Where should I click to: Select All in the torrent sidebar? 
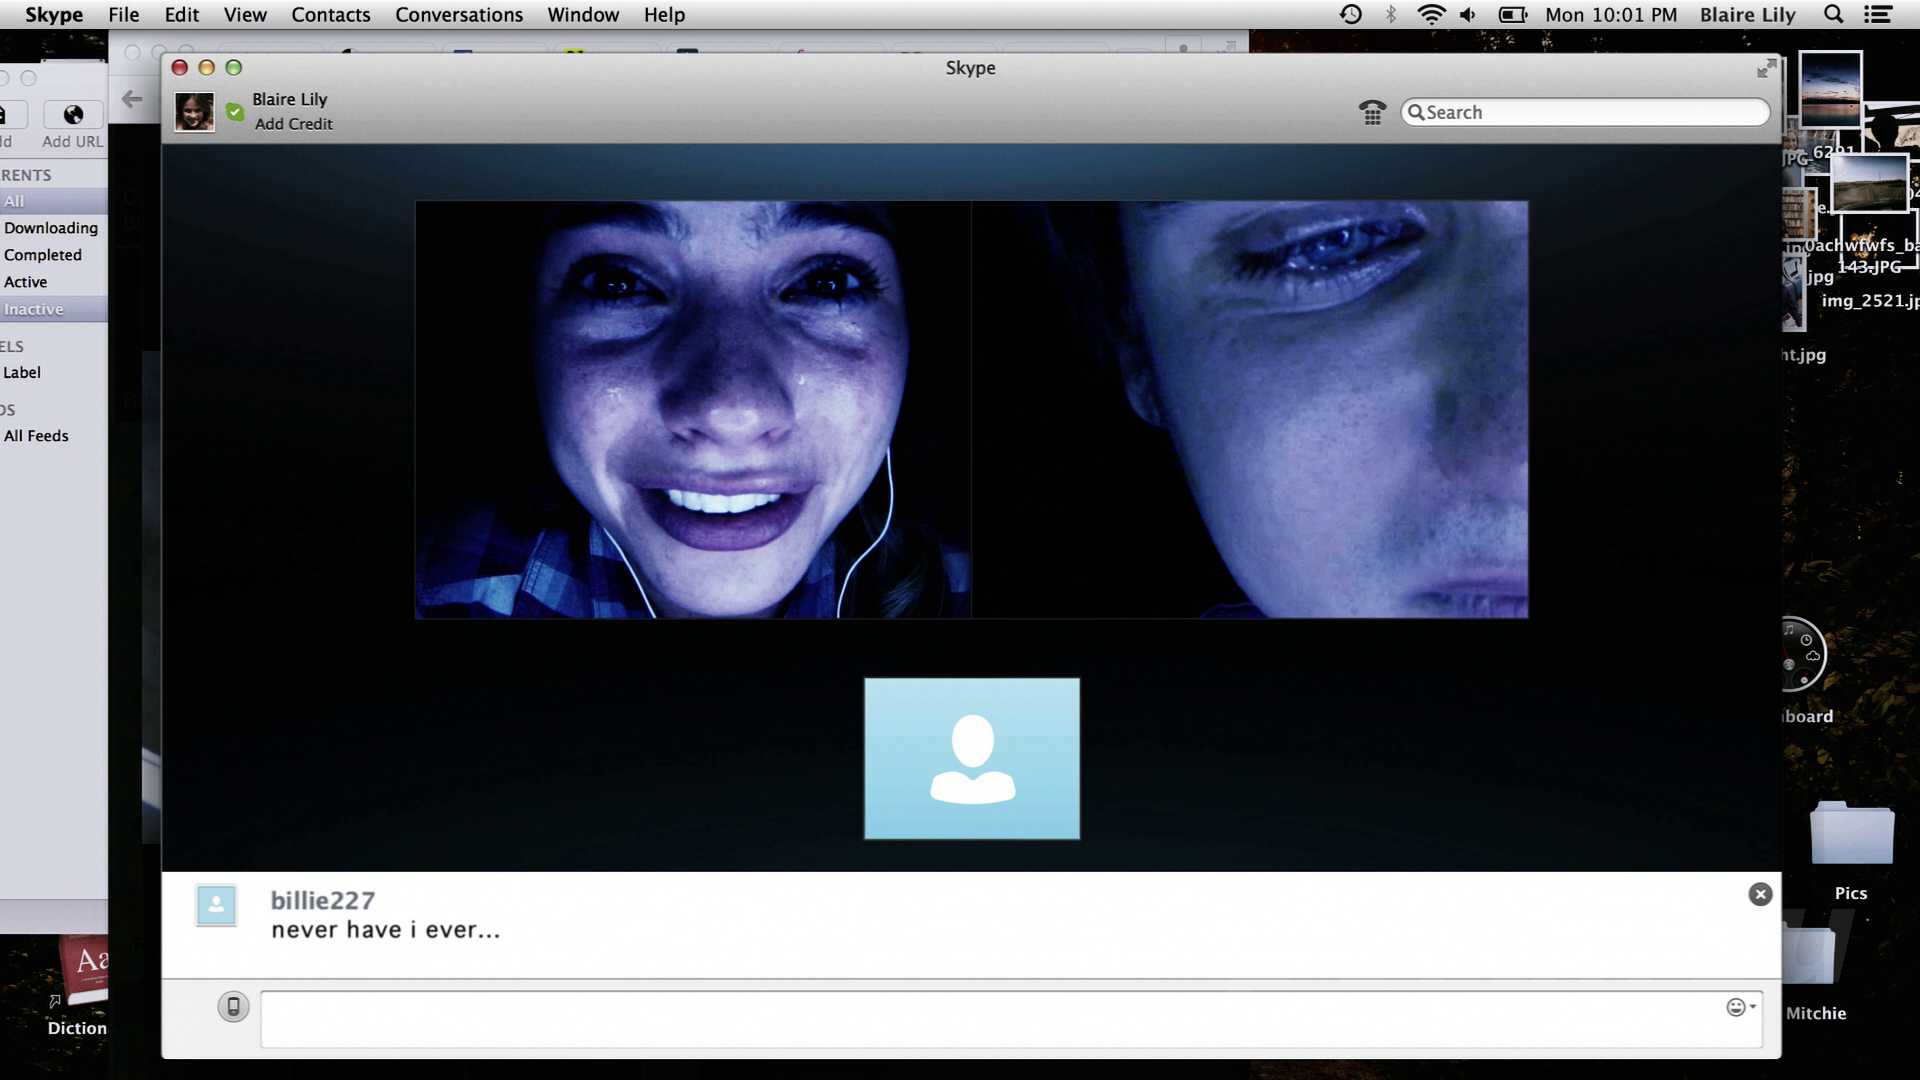[x=54, y=201]
